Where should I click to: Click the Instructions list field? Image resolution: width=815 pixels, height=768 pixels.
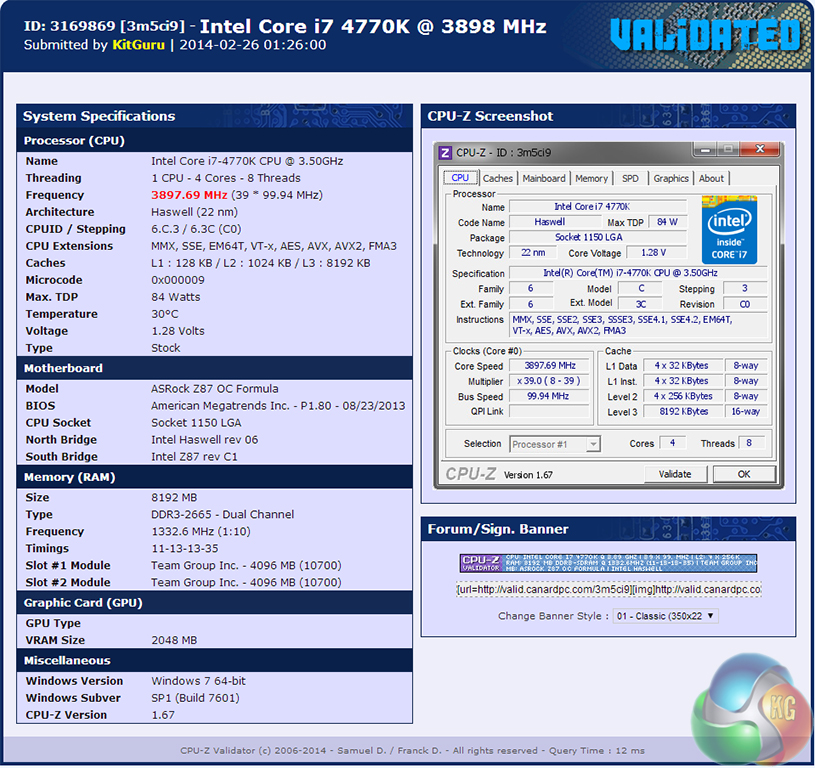[638, 325]
